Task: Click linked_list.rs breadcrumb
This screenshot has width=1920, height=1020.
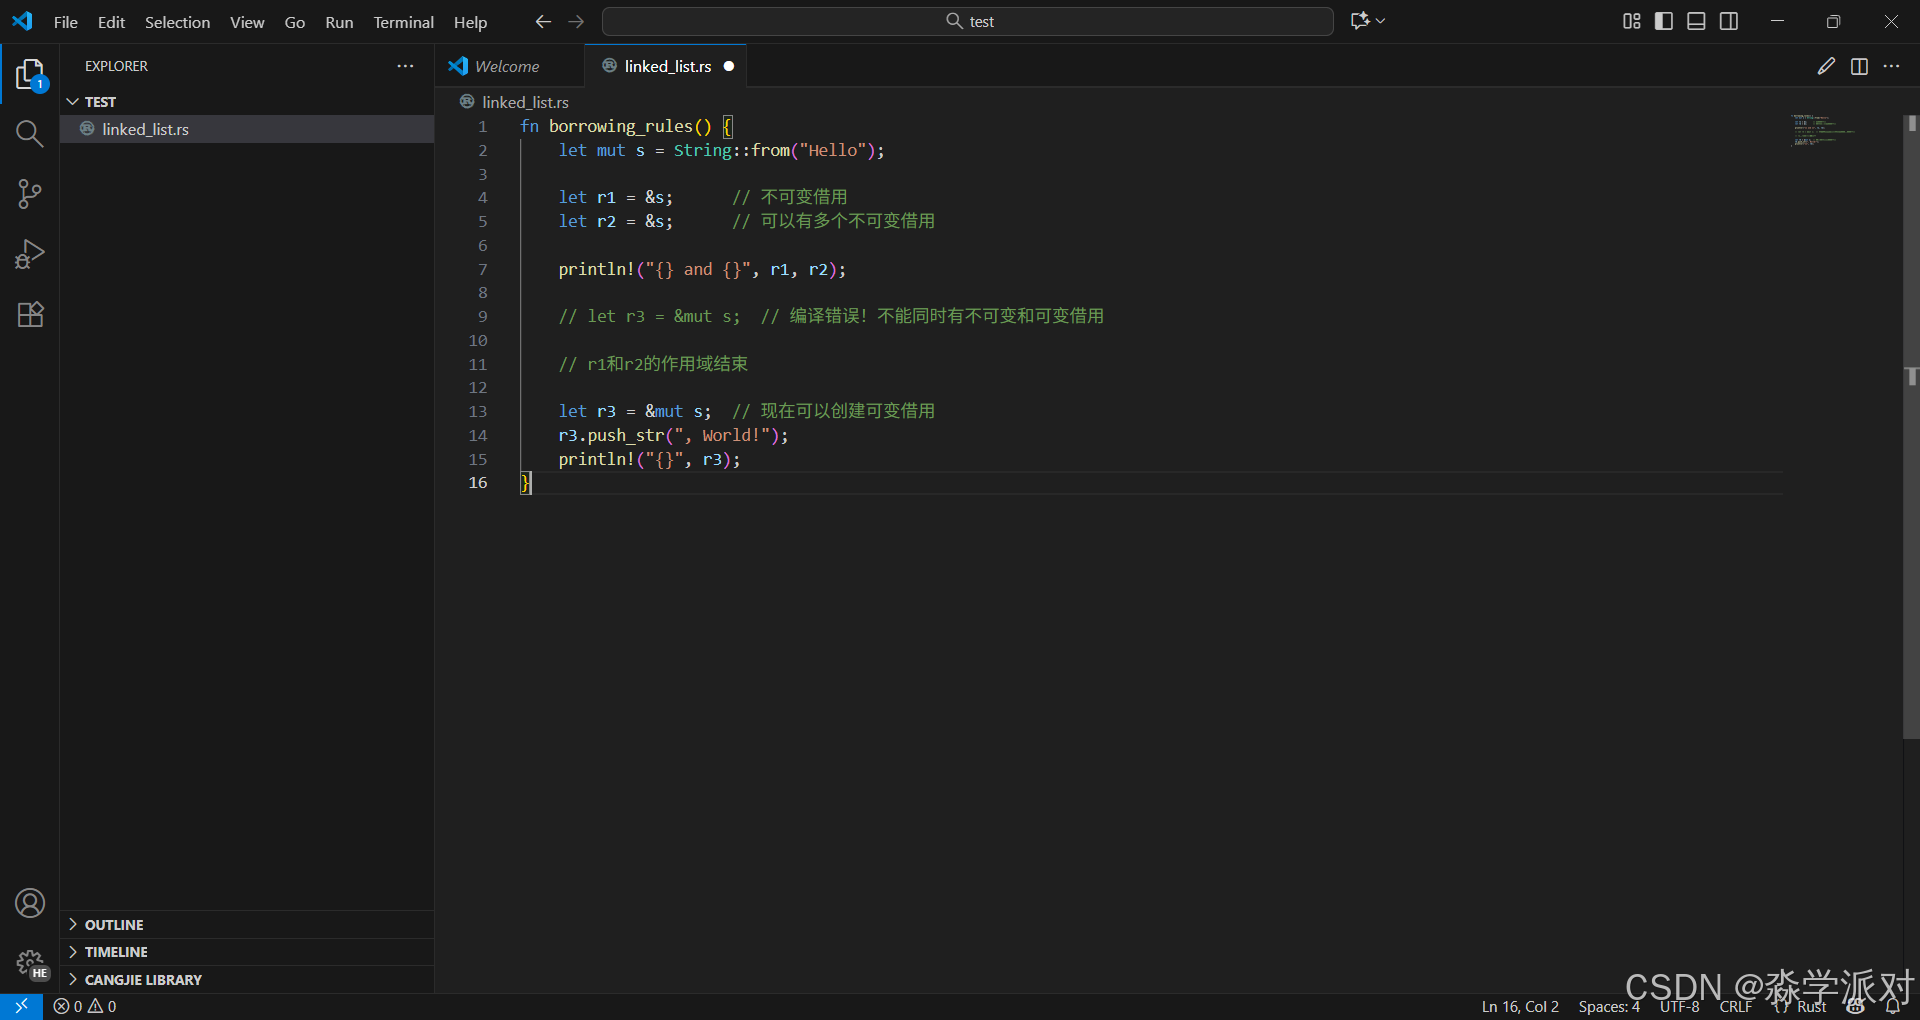Action: [525, 102]
